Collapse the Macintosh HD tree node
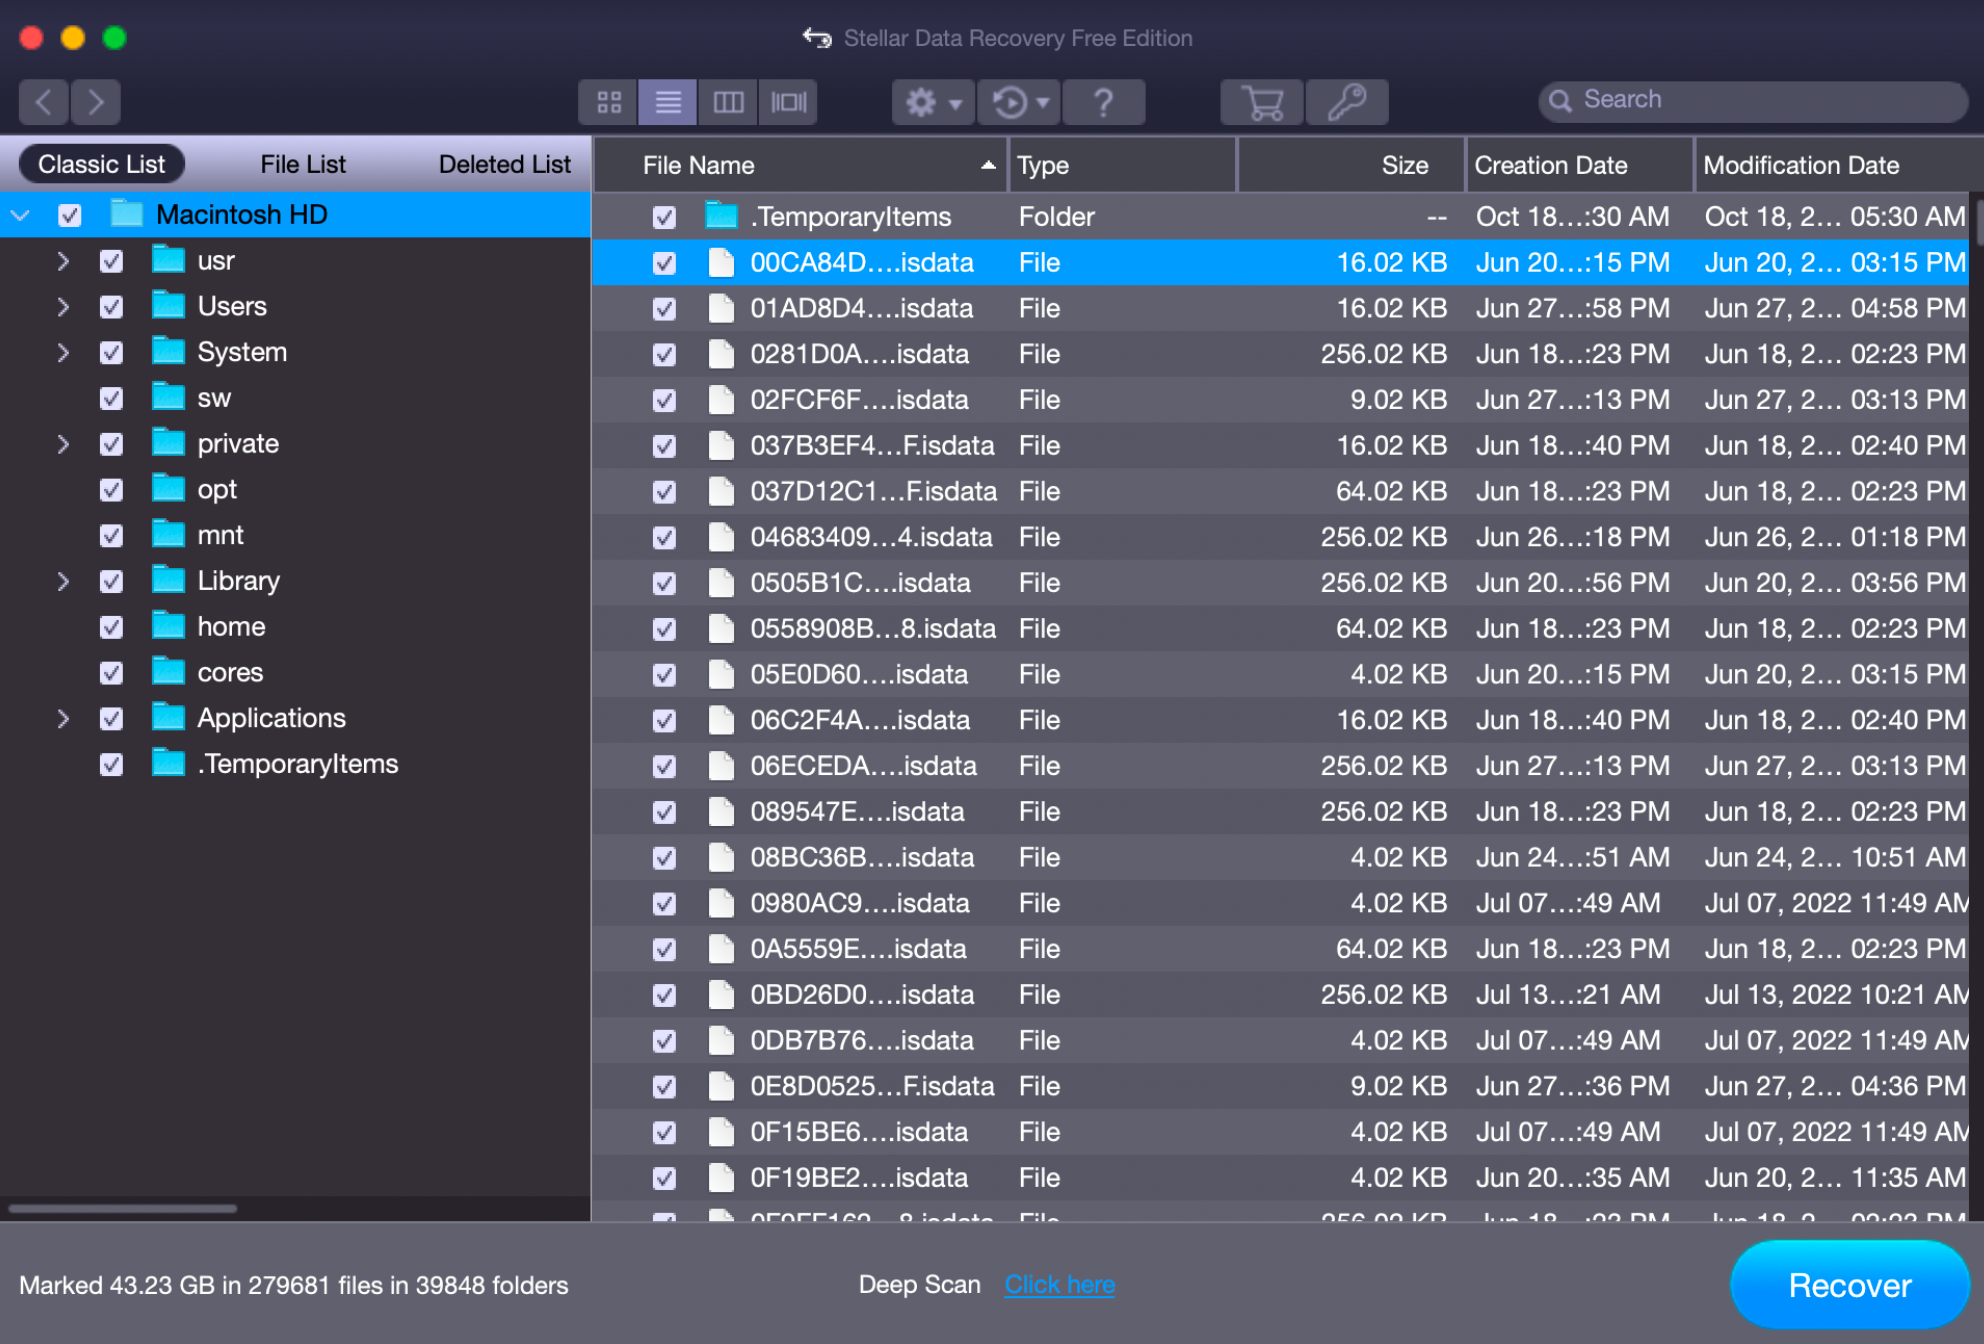This screenshot has width=1984, height=1344. tap(21, 215)
